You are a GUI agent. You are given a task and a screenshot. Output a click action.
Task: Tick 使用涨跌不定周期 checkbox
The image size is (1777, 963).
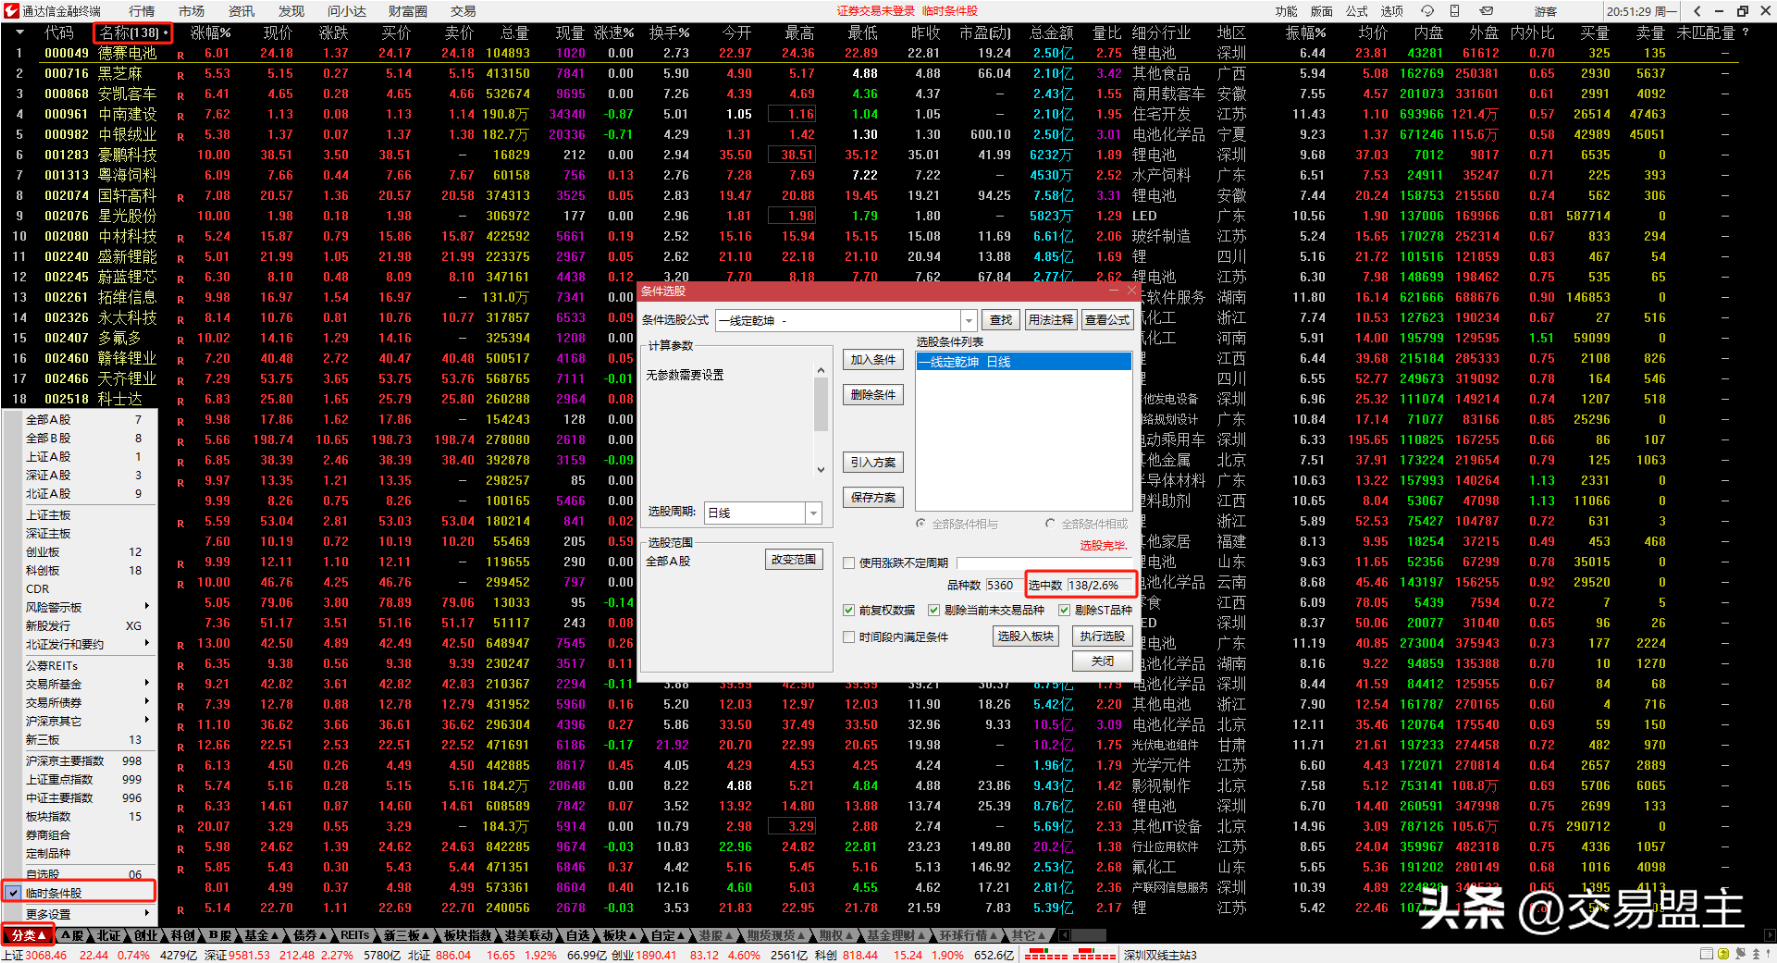click(849, 563)
